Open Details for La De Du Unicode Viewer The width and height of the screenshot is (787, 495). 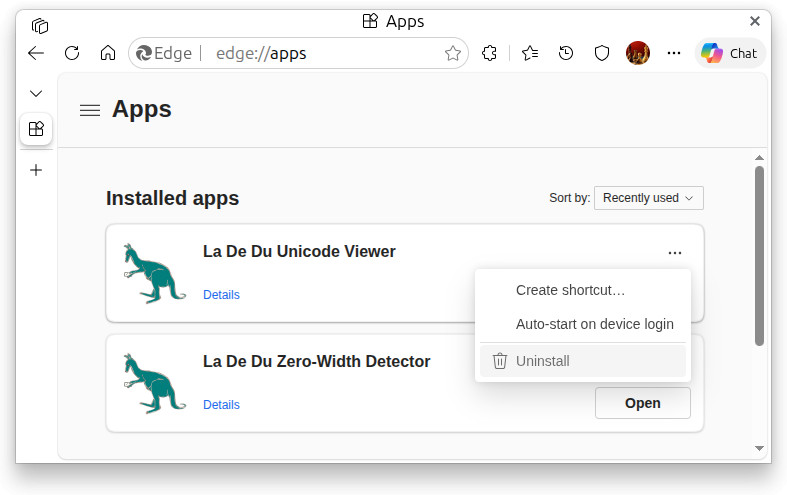(221, 295)
